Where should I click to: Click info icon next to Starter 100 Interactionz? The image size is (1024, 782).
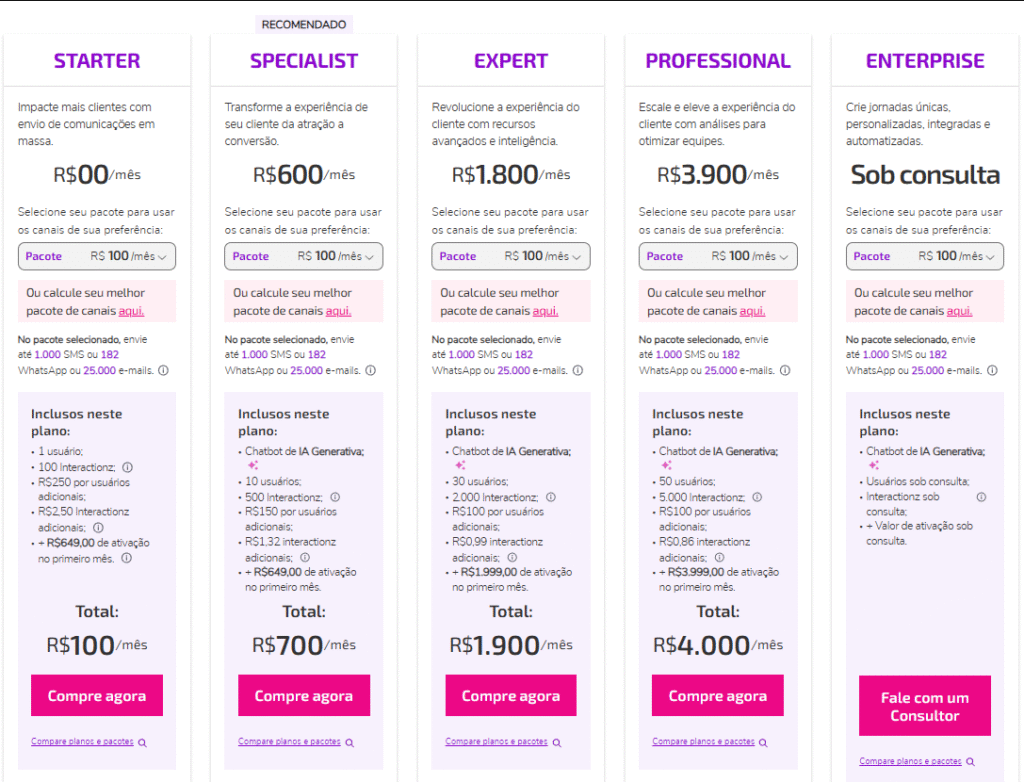128,467
